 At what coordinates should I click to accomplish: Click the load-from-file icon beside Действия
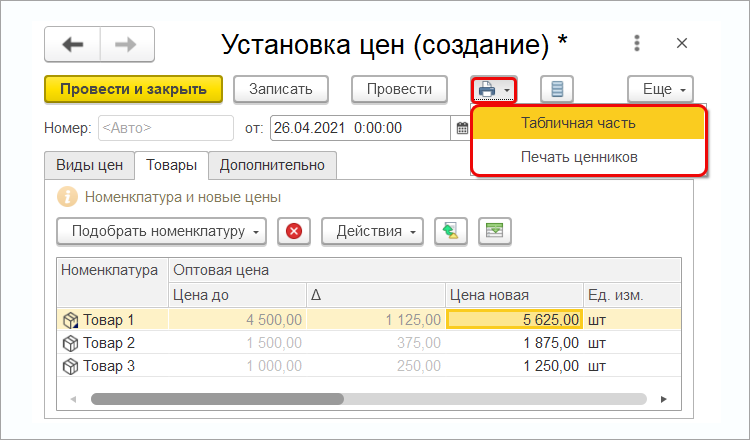pos(451,231)
